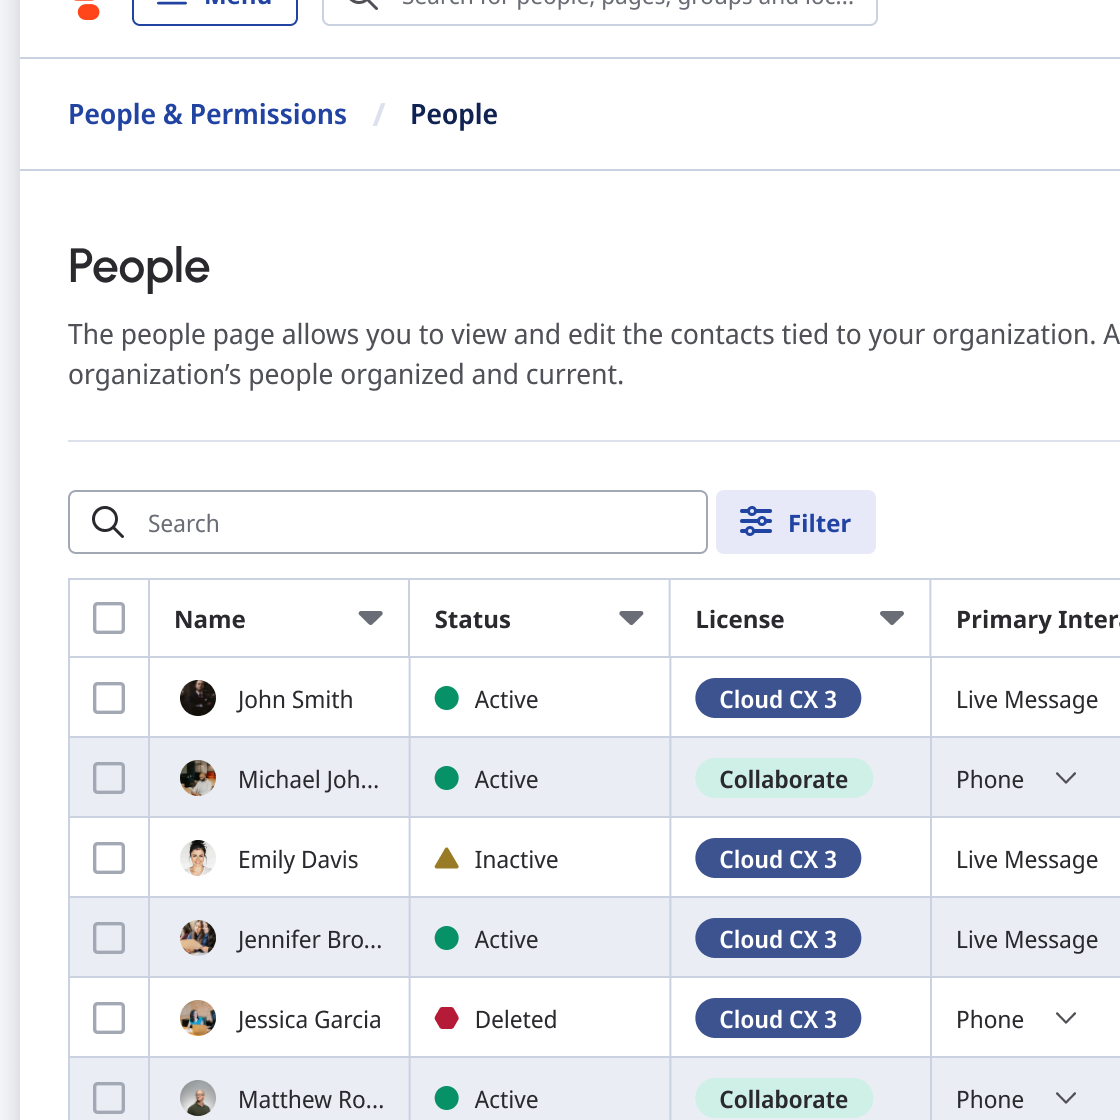Click the name Michael Joh...
1120x1120 pixels.
(x=309, y=780)
